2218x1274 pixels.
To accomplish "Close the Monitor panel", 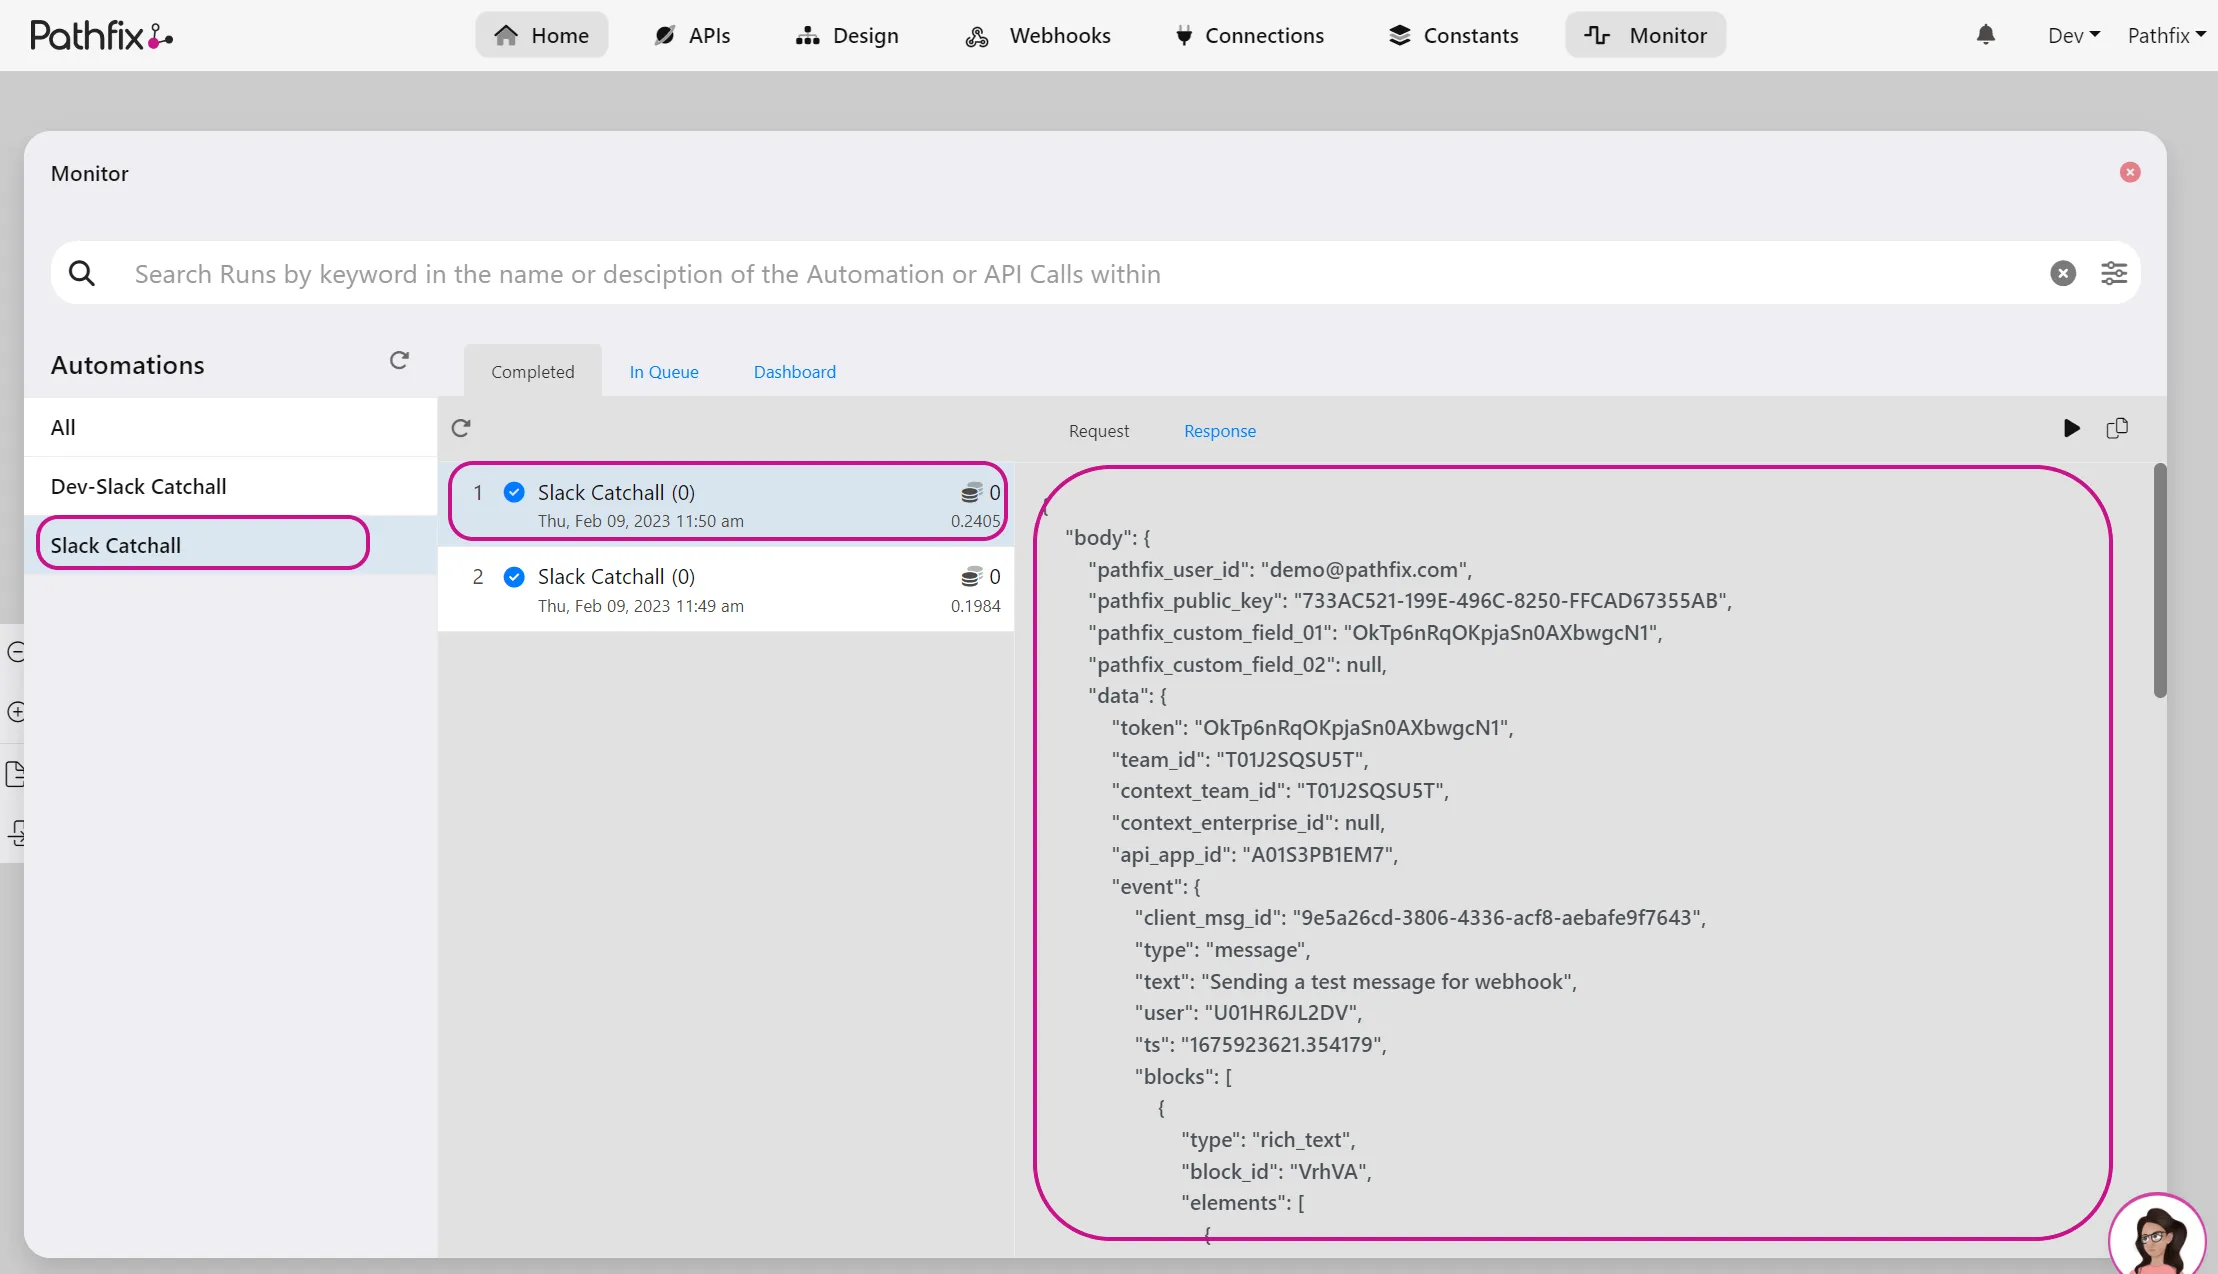I will tap(2130, 172).
